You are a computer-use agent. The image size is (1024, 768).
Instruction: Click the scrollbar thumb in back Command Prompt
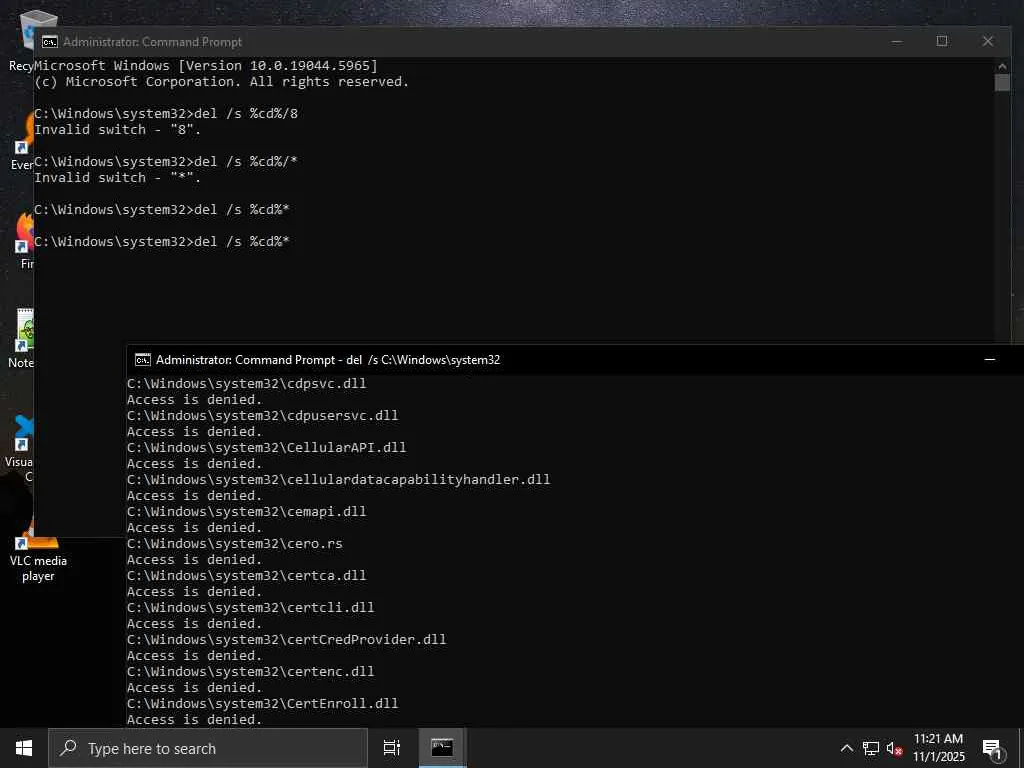coord(1002,82)
